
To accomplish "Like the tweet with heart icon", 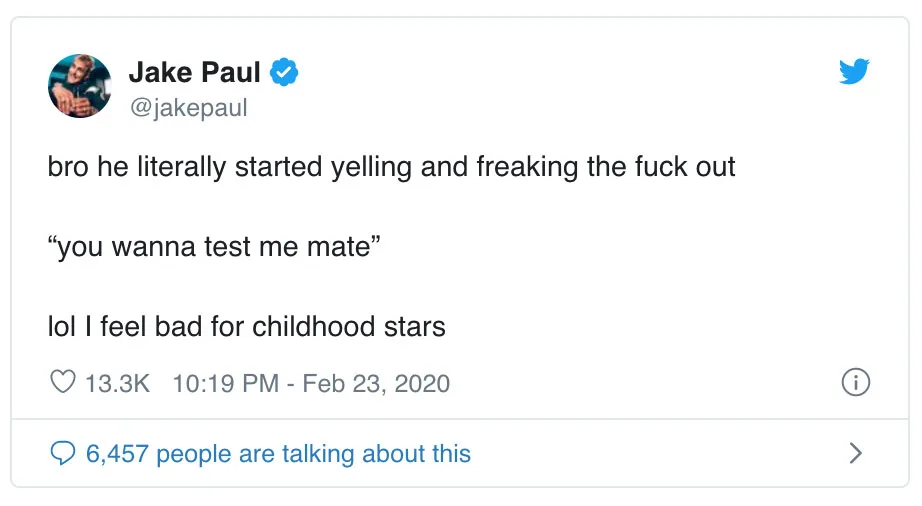I will pyautogui.click(x=63, y=383).
